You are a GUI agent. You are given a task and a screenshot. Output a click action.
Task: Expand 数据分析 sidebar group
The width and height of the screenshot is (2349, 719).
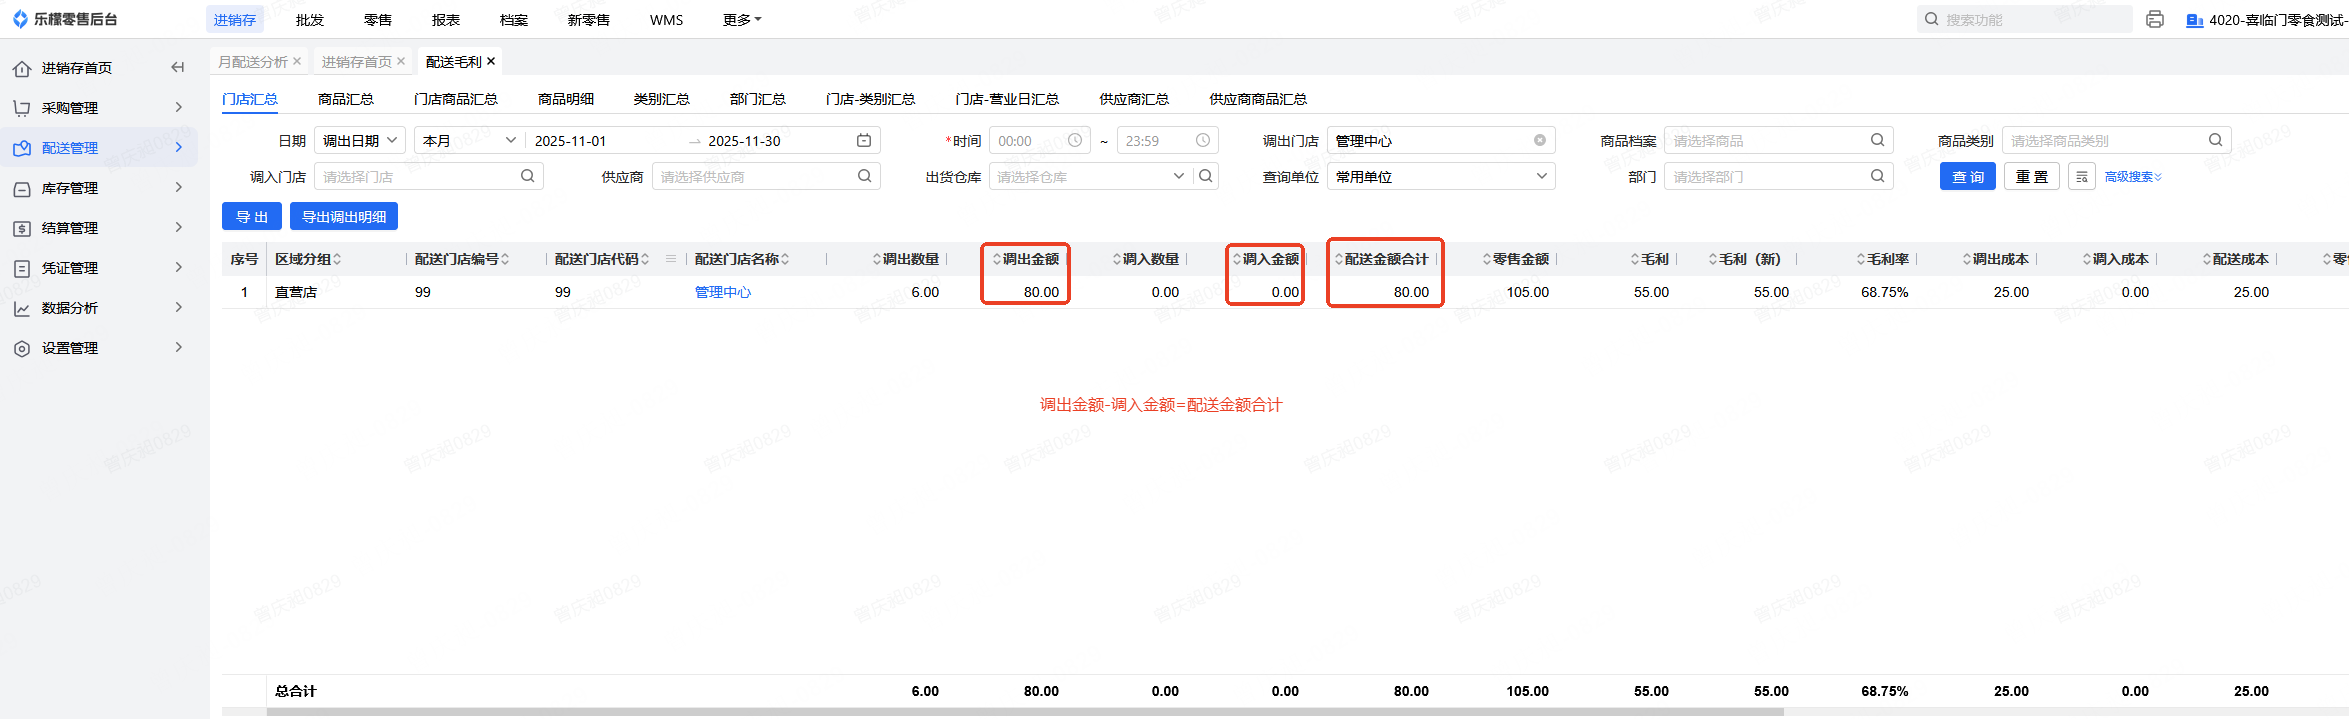pos(179,307)
